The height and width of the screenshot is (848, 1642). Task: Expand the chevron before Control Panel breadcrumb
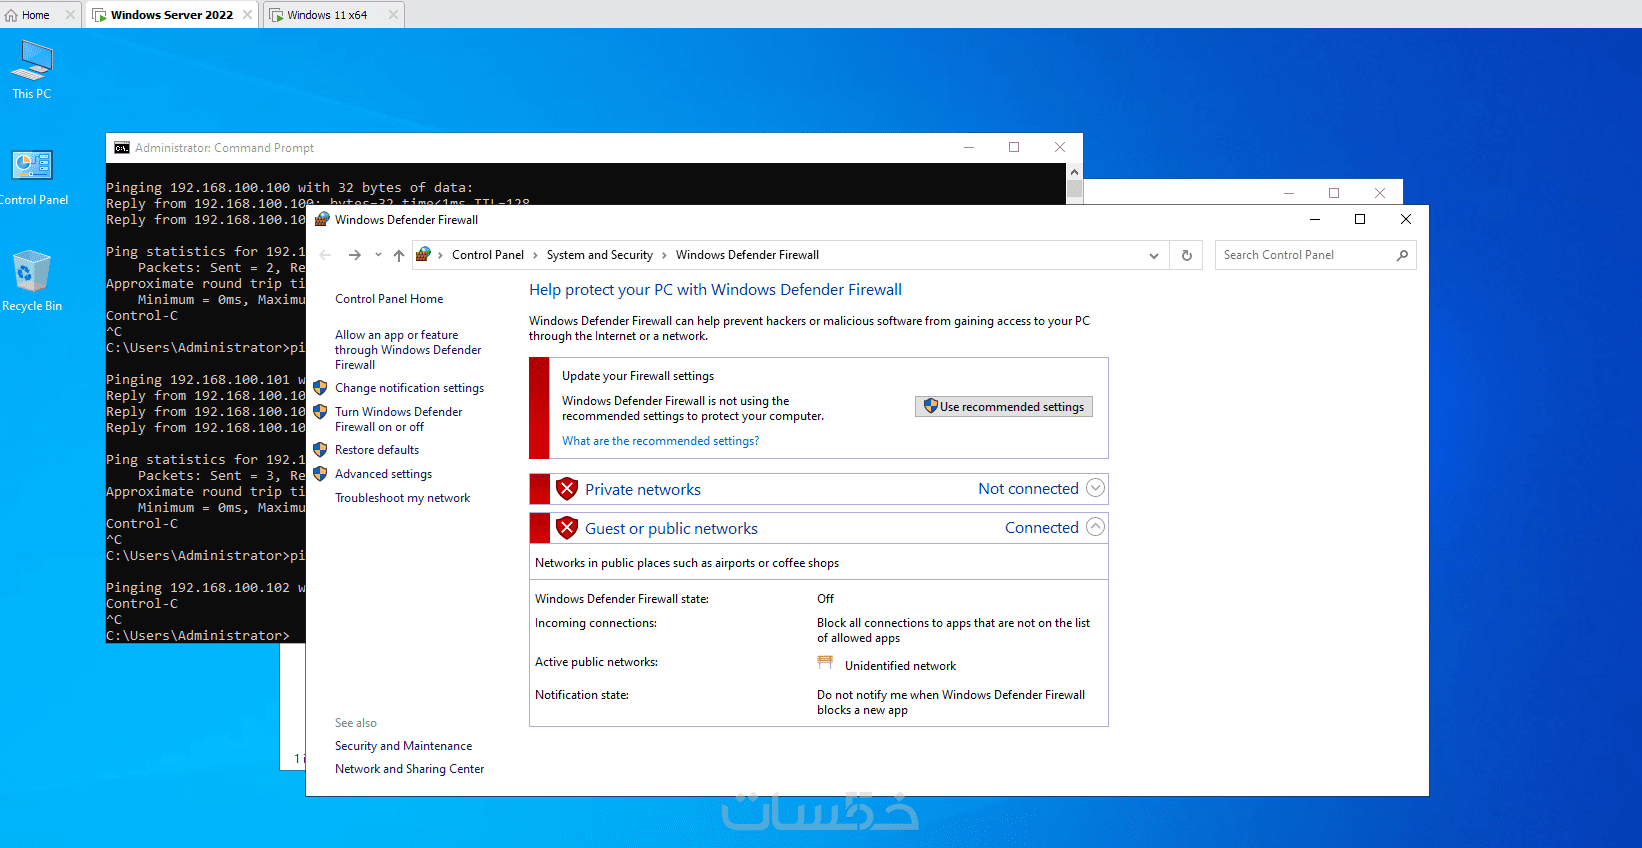(440, 255)
